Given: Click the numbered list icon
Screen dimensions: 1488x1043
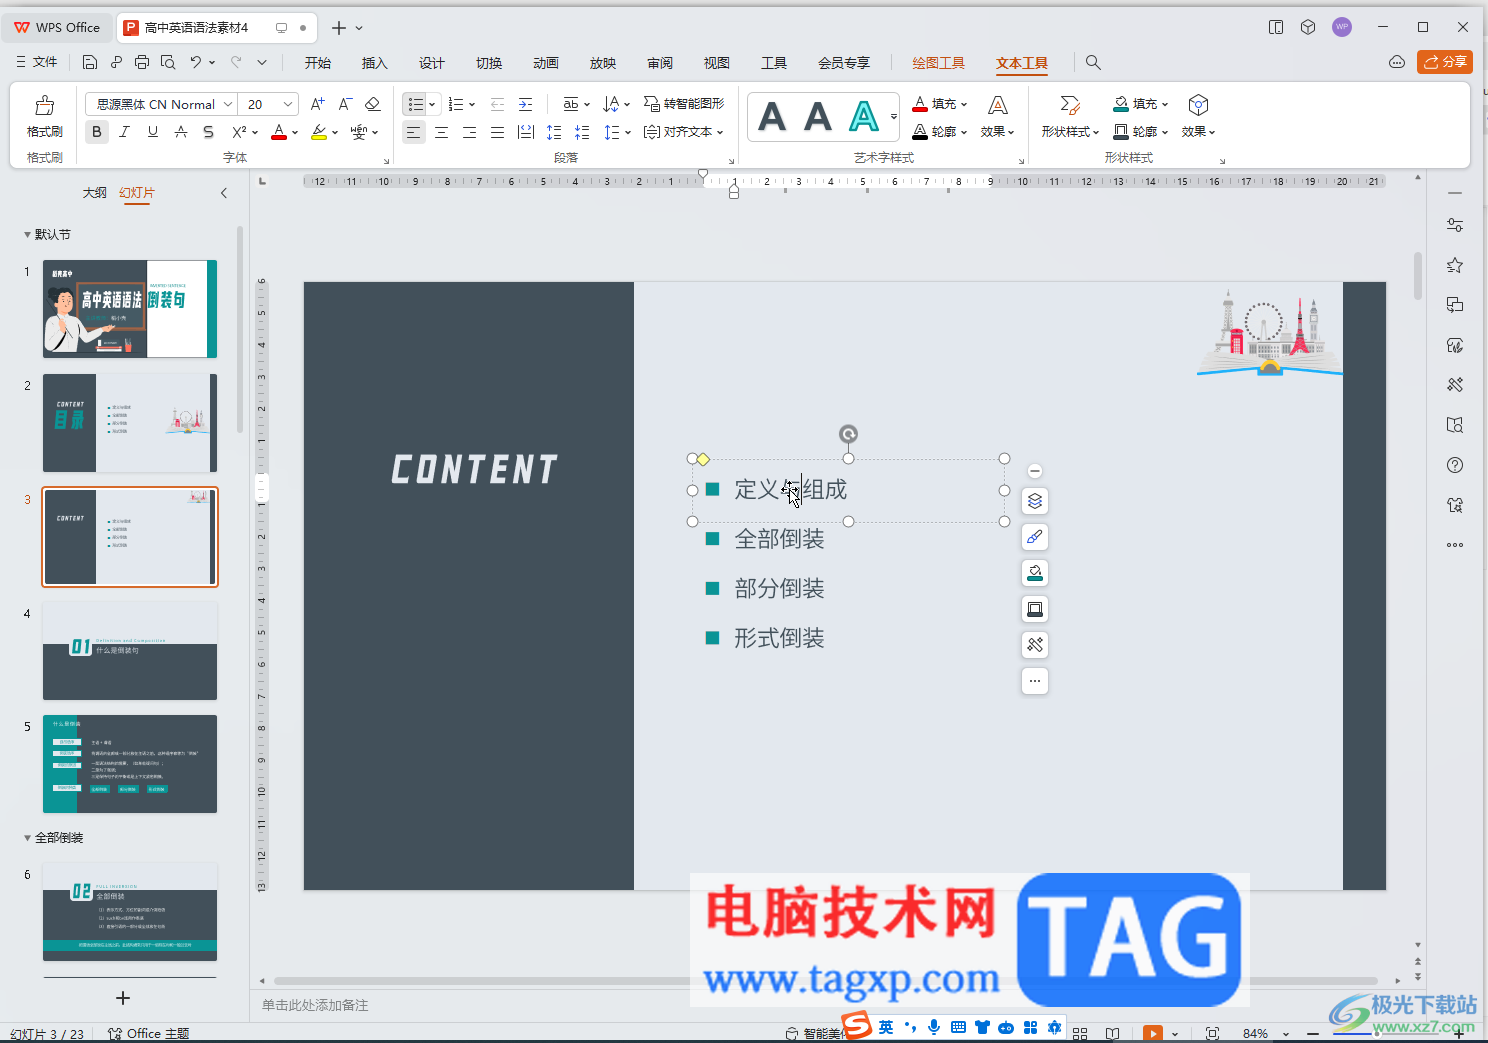Looking at the screenshot, I should click(456, 104).
